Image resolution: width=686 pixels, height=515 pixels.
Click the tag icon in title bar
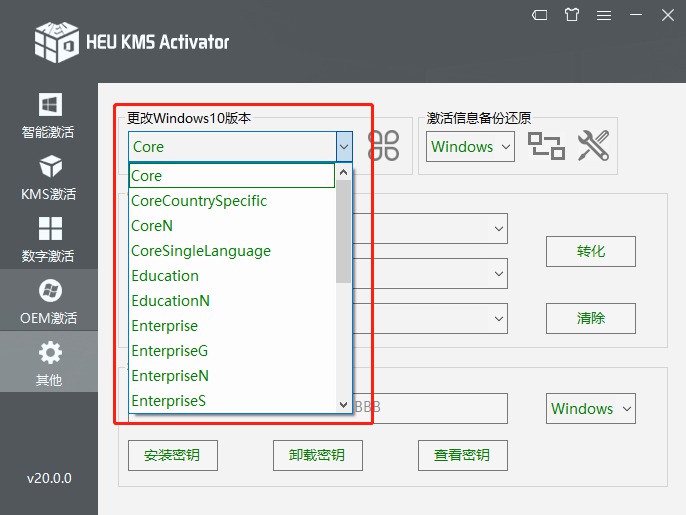pos(539,15)
